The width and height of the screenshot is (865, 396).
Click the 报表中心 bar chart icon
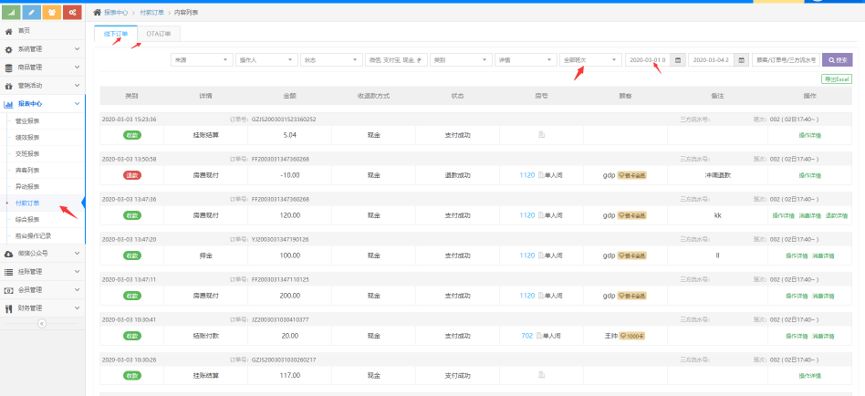tap(8, 104)
